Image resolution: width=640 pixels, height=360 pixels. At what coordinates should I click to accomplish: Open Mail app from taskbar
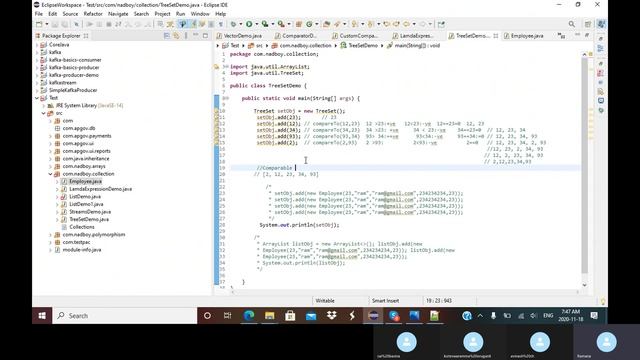311,316
